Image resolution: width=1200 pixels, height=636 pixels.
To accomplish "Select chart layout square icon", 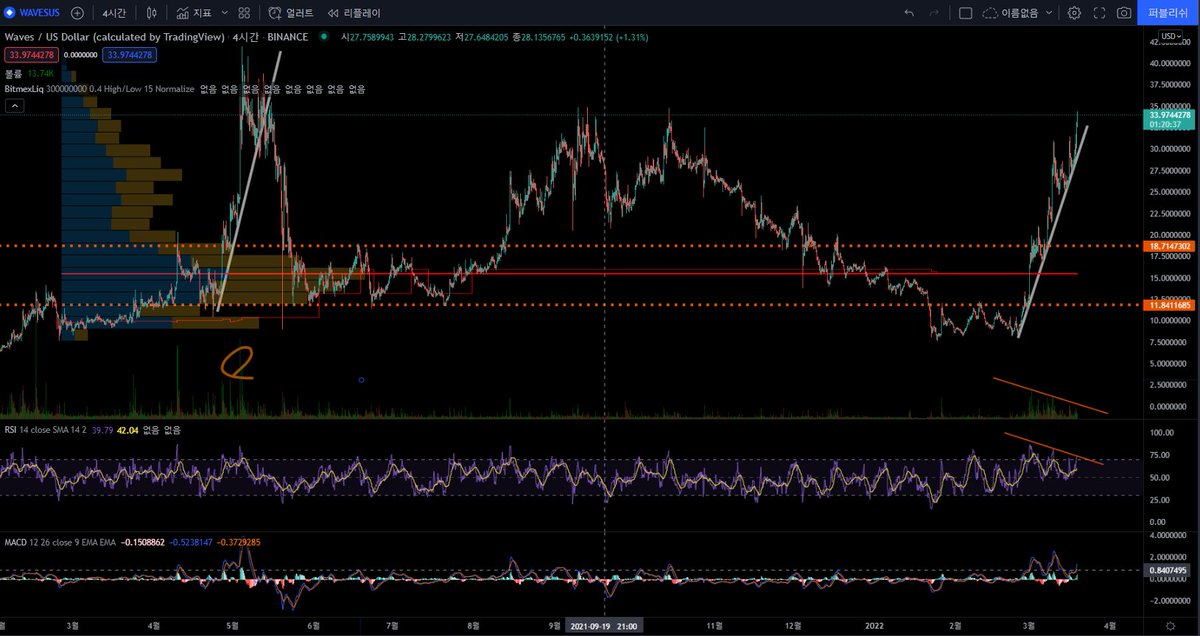I will pyautogui.click(x=965, y=14).
